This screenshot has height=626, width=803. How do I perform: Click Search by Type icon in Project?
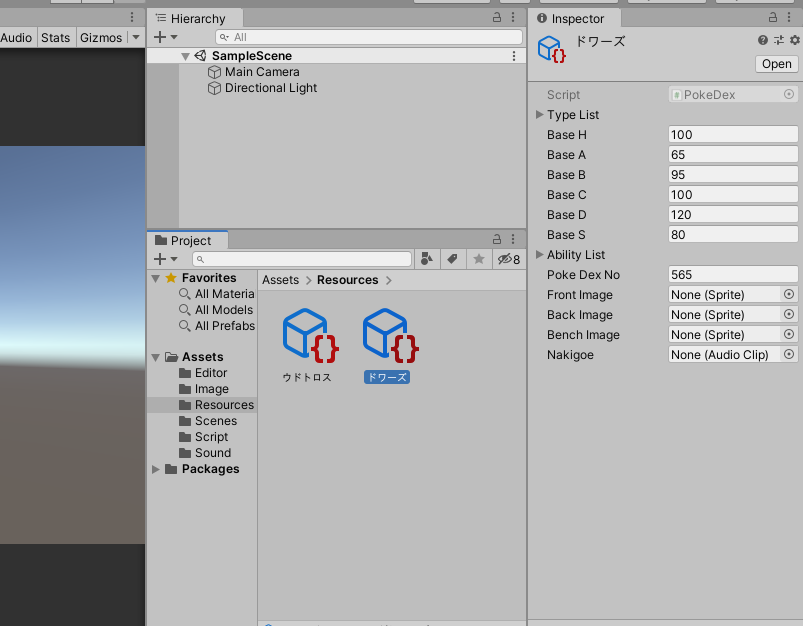tap(427, 259)
